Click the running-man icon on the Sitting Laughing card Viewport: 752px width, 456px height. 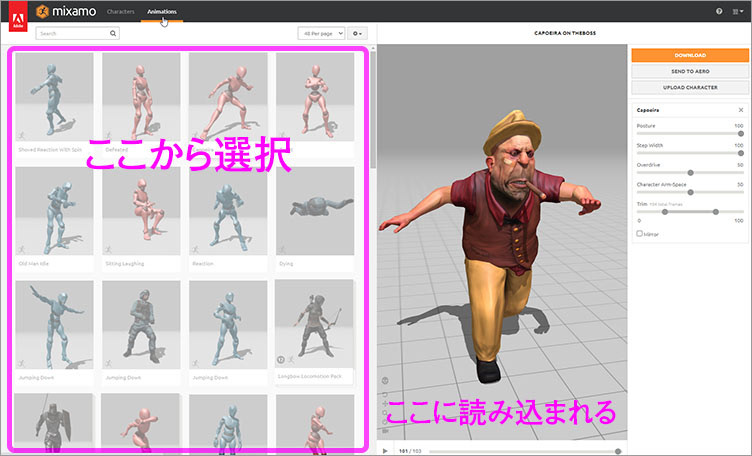[108, 249]
